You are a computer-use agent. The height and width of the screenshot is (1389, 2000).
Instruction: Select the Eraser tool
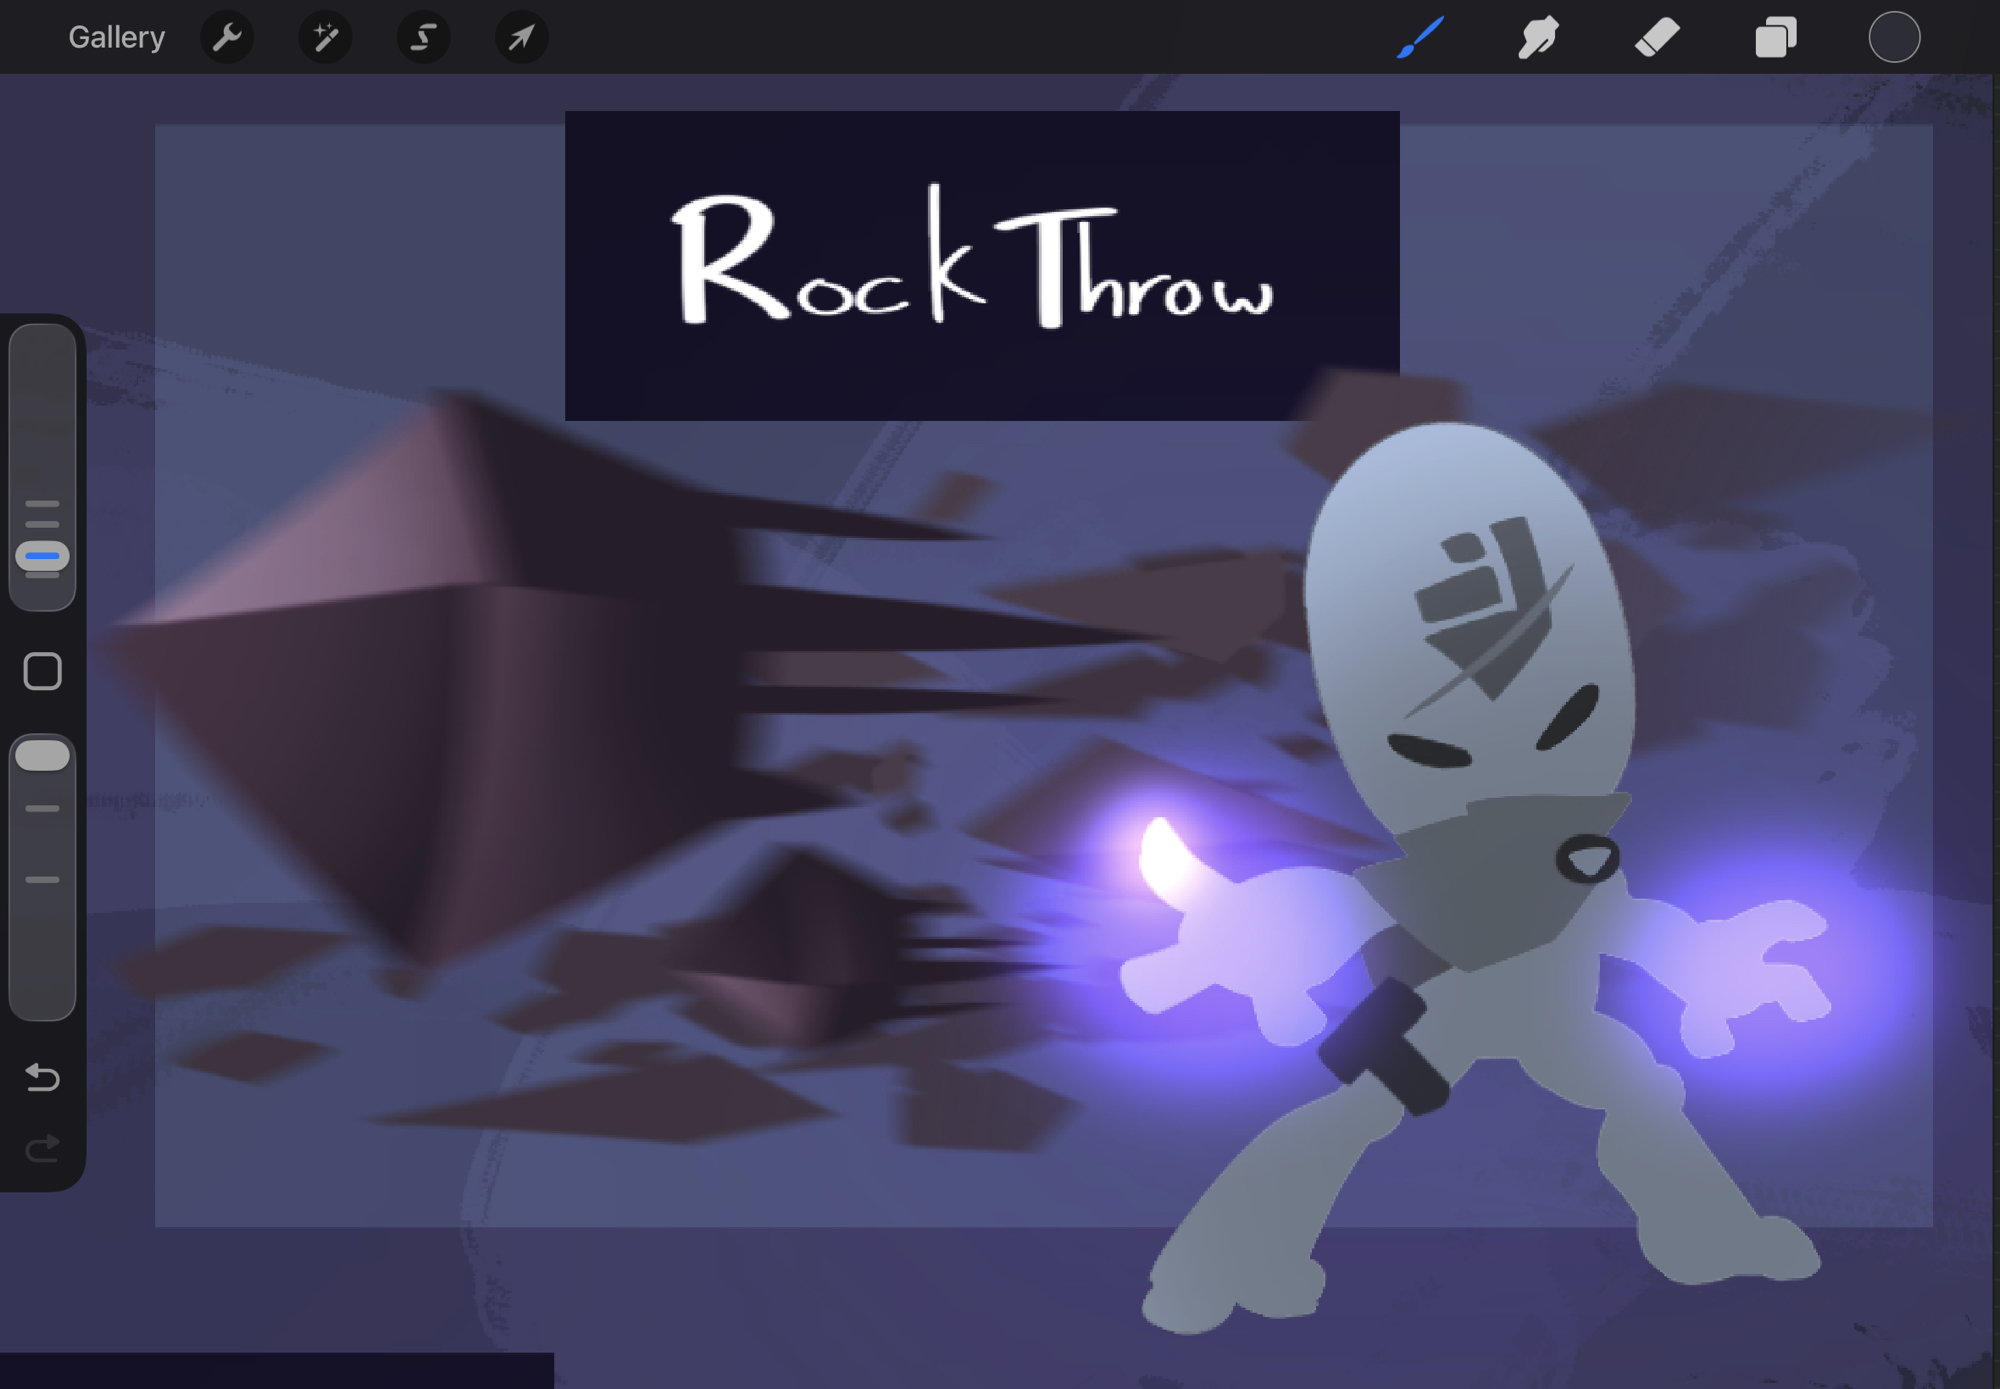pyautogui.click(x=1657, y=38)
